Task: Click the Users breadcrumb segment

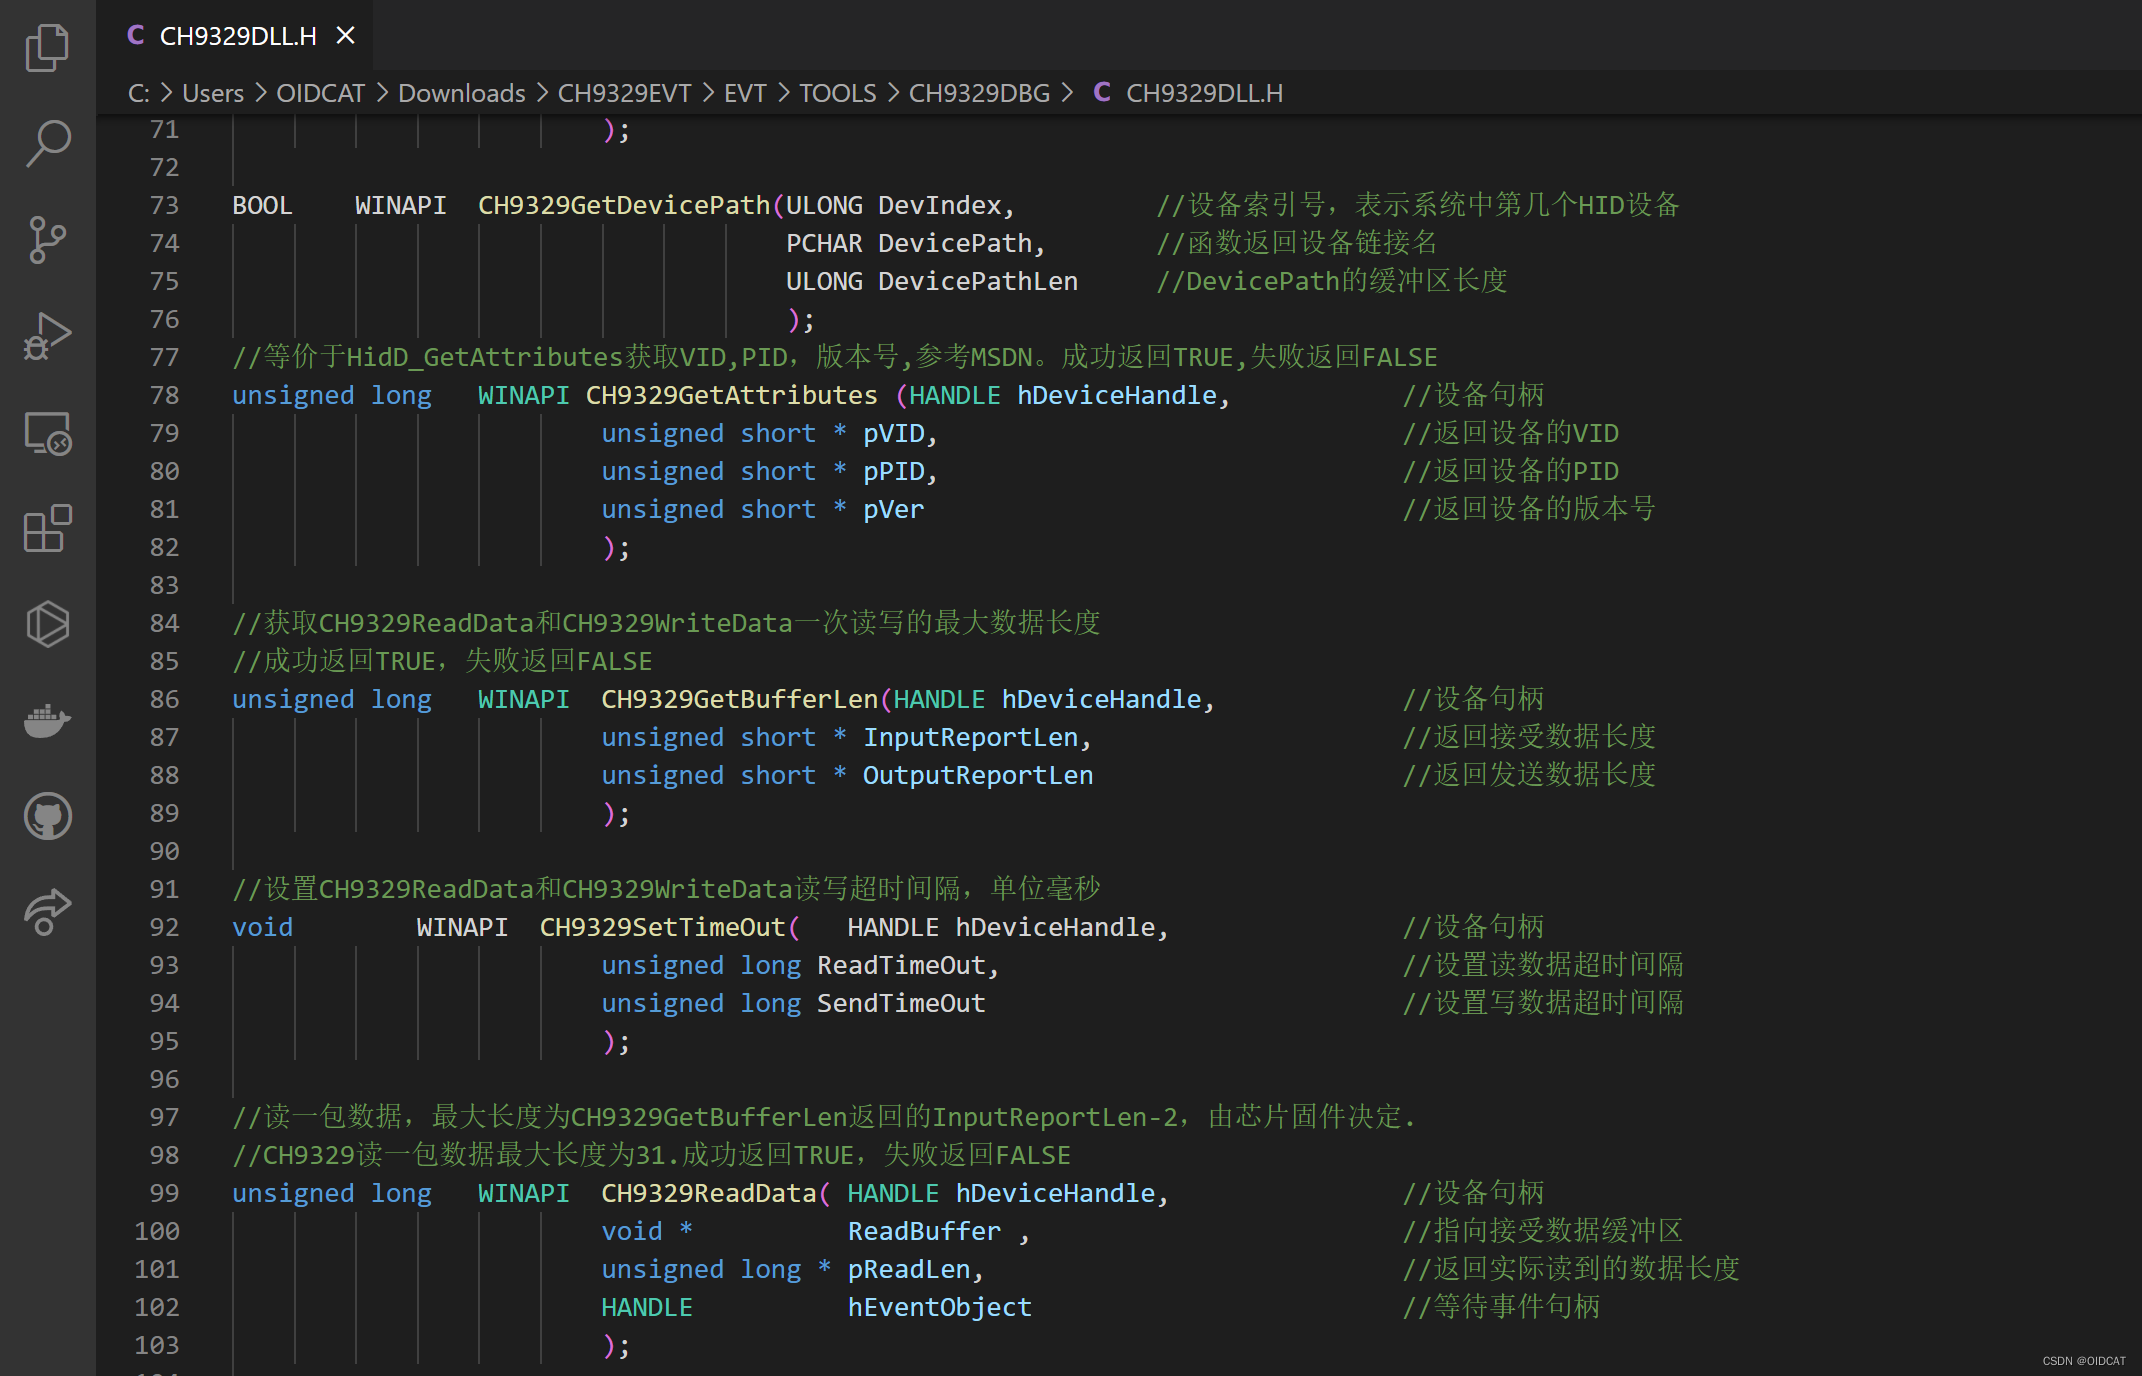Action: (212, 93)
